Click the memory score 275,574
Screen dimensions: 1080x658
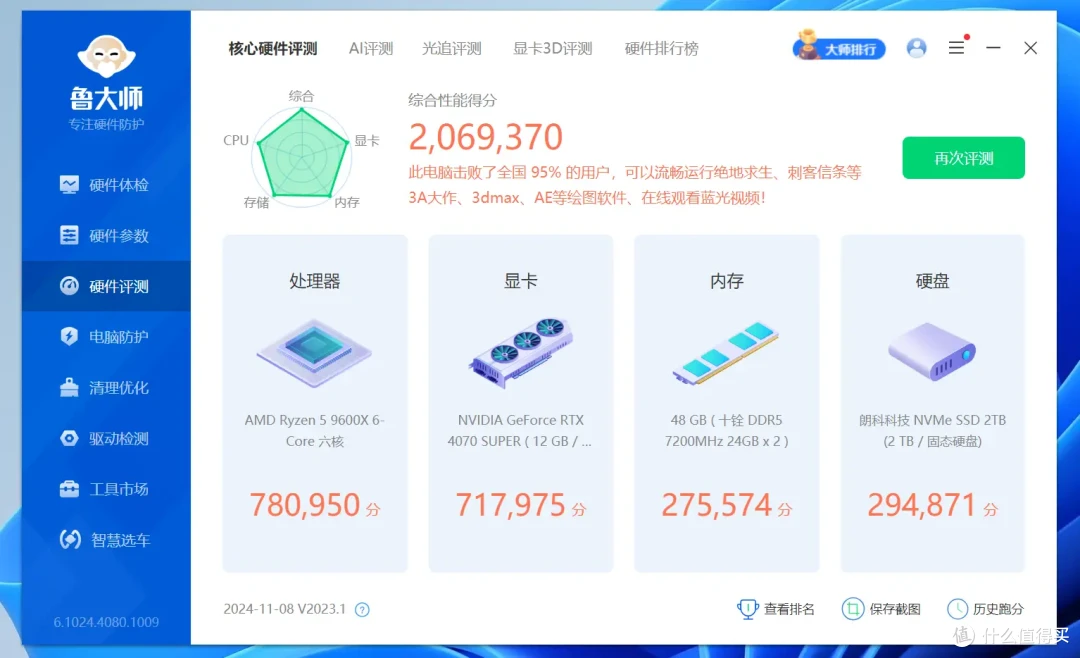[716, 505]
